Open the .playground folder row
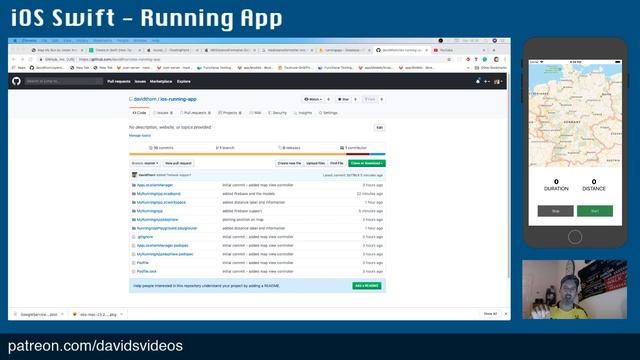 pos(167,229)
